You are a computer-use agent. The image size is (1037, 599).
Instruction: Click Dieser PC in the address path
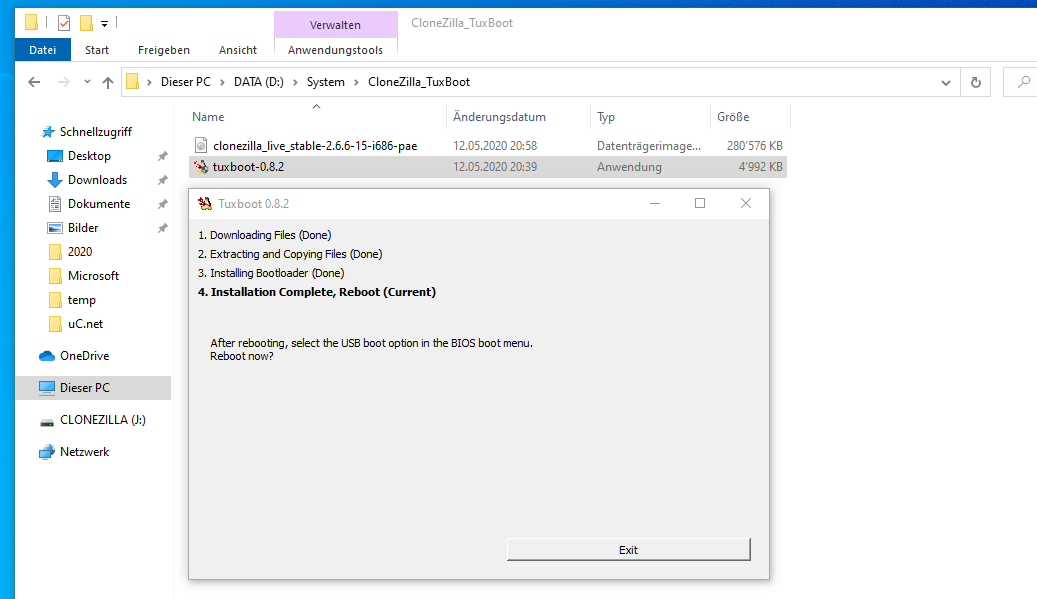186,82
